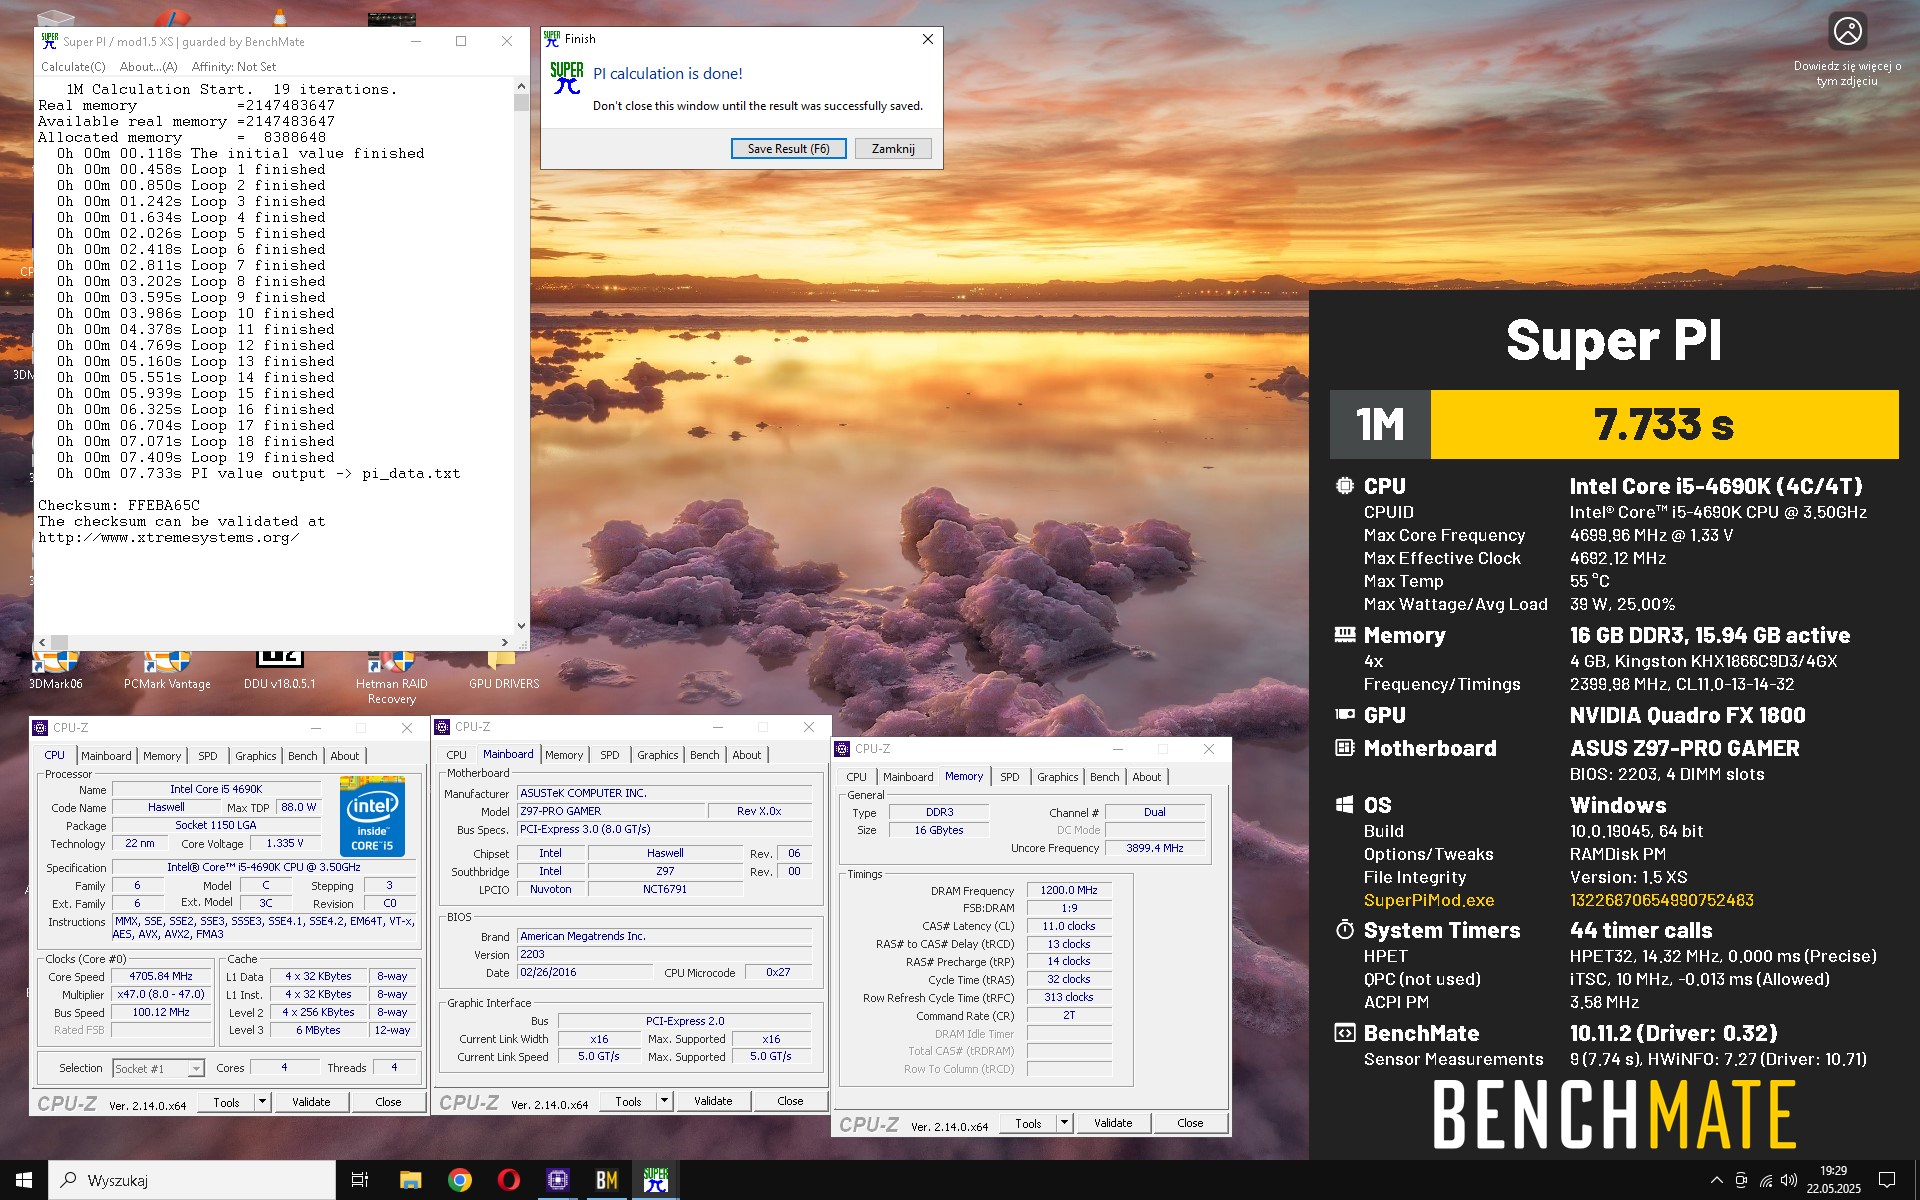Open the notification center icon
The width and height of the screenshot is (1920, 1200).
point(1887,1180)
